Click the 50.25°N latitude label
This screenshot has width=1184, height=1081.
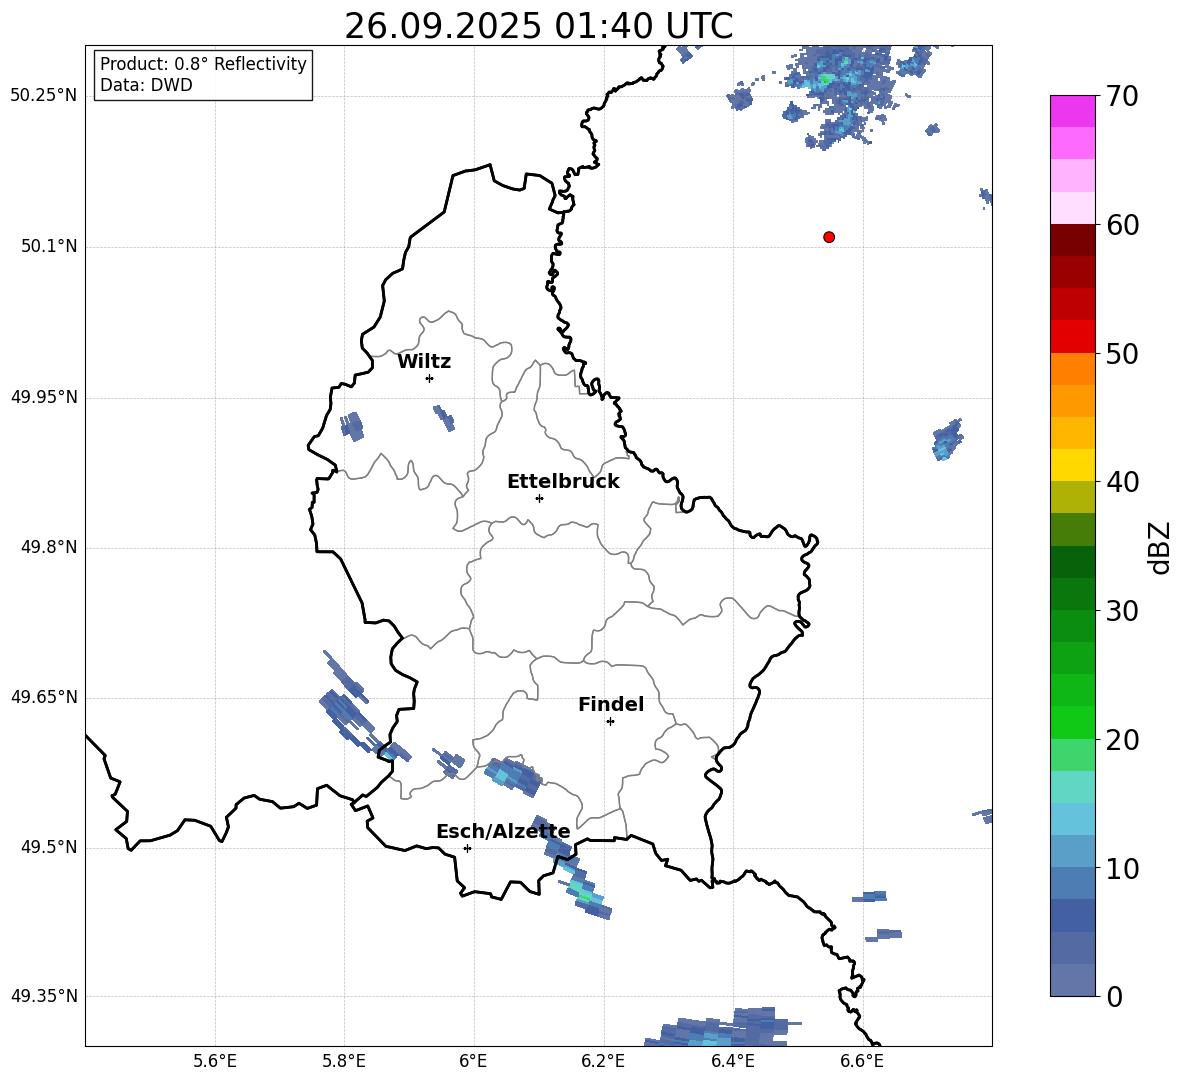pos(44,96)
